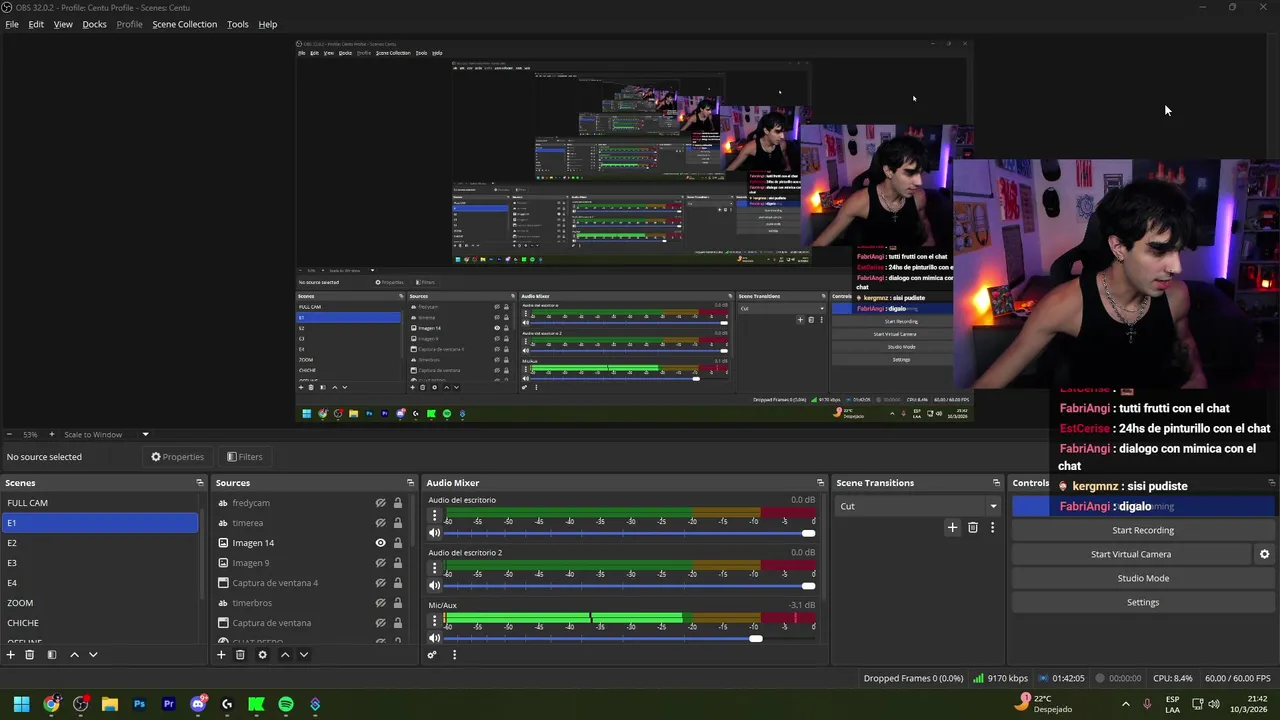Click Start Recording button
Viewport: 1280px width, 720px height.
click(1143, 530)
